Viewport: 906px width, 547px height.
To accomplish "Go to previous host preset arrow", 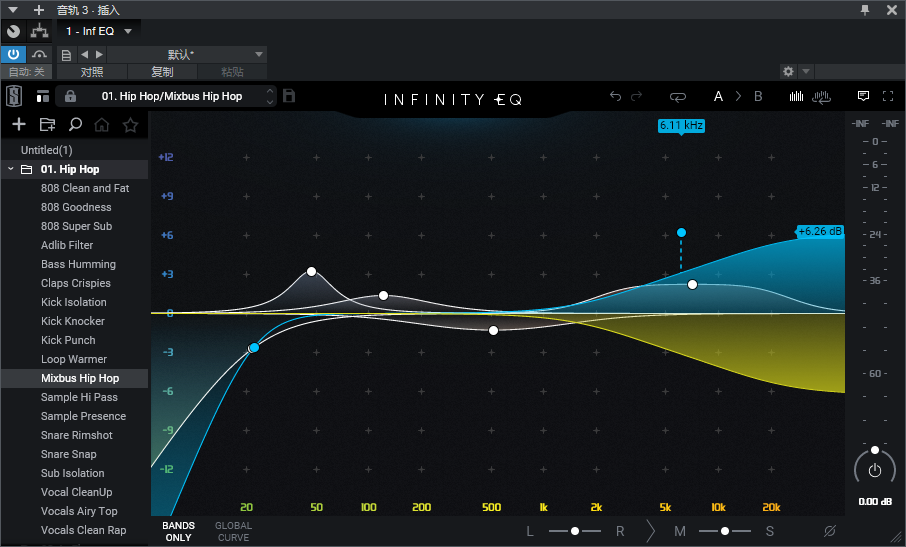I will (x=84, y=54).
